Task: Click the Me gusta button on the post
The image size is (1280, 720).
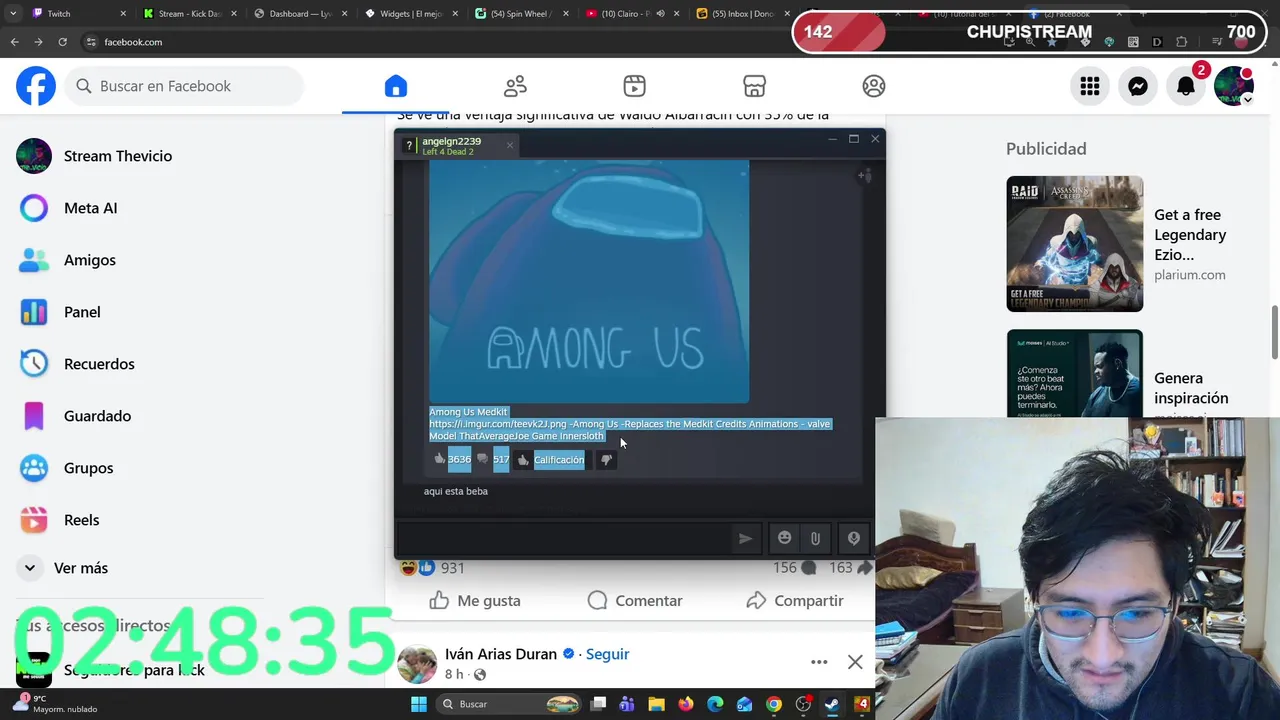Action: [475, 600]
